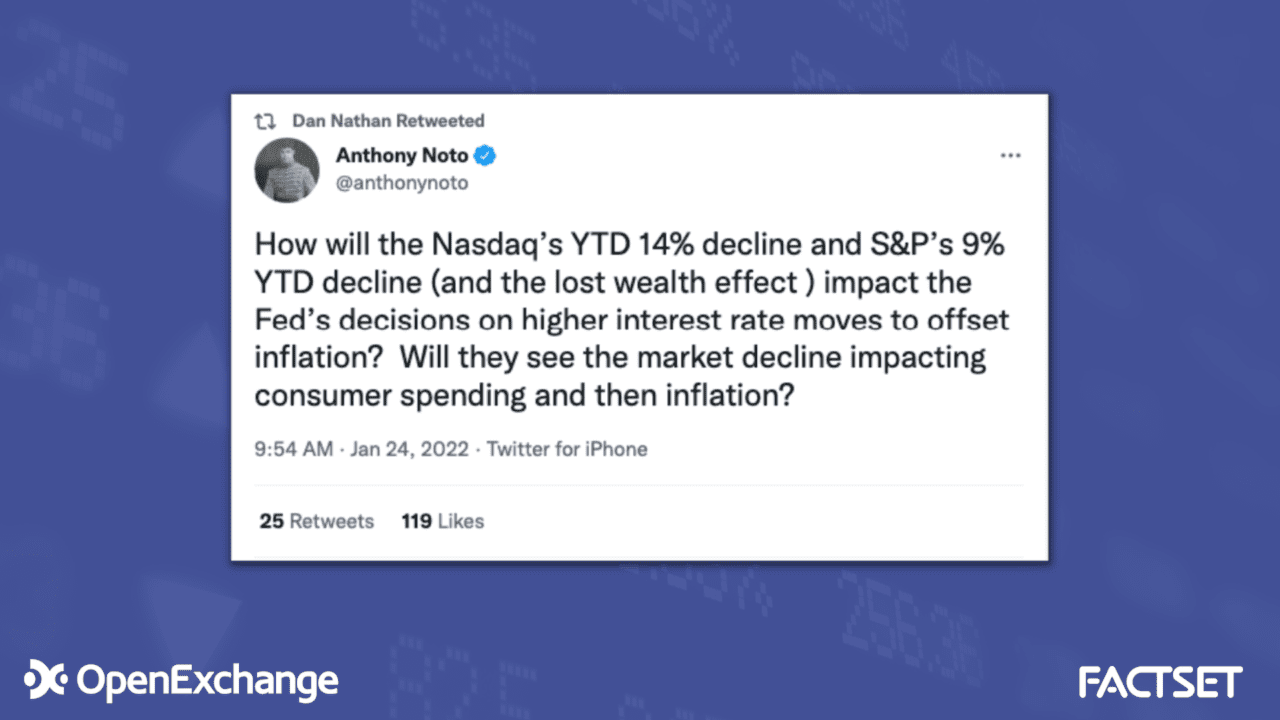
Task: Click the Anthony Noto display name
Action: [x=402, y=155]
